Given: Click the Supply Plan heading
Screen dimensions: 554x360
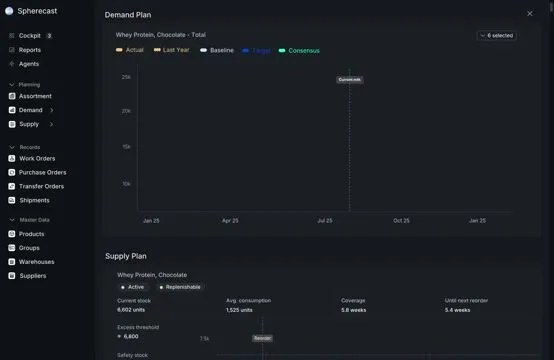Looking at the screenshot, I should (x=126, y=256).
